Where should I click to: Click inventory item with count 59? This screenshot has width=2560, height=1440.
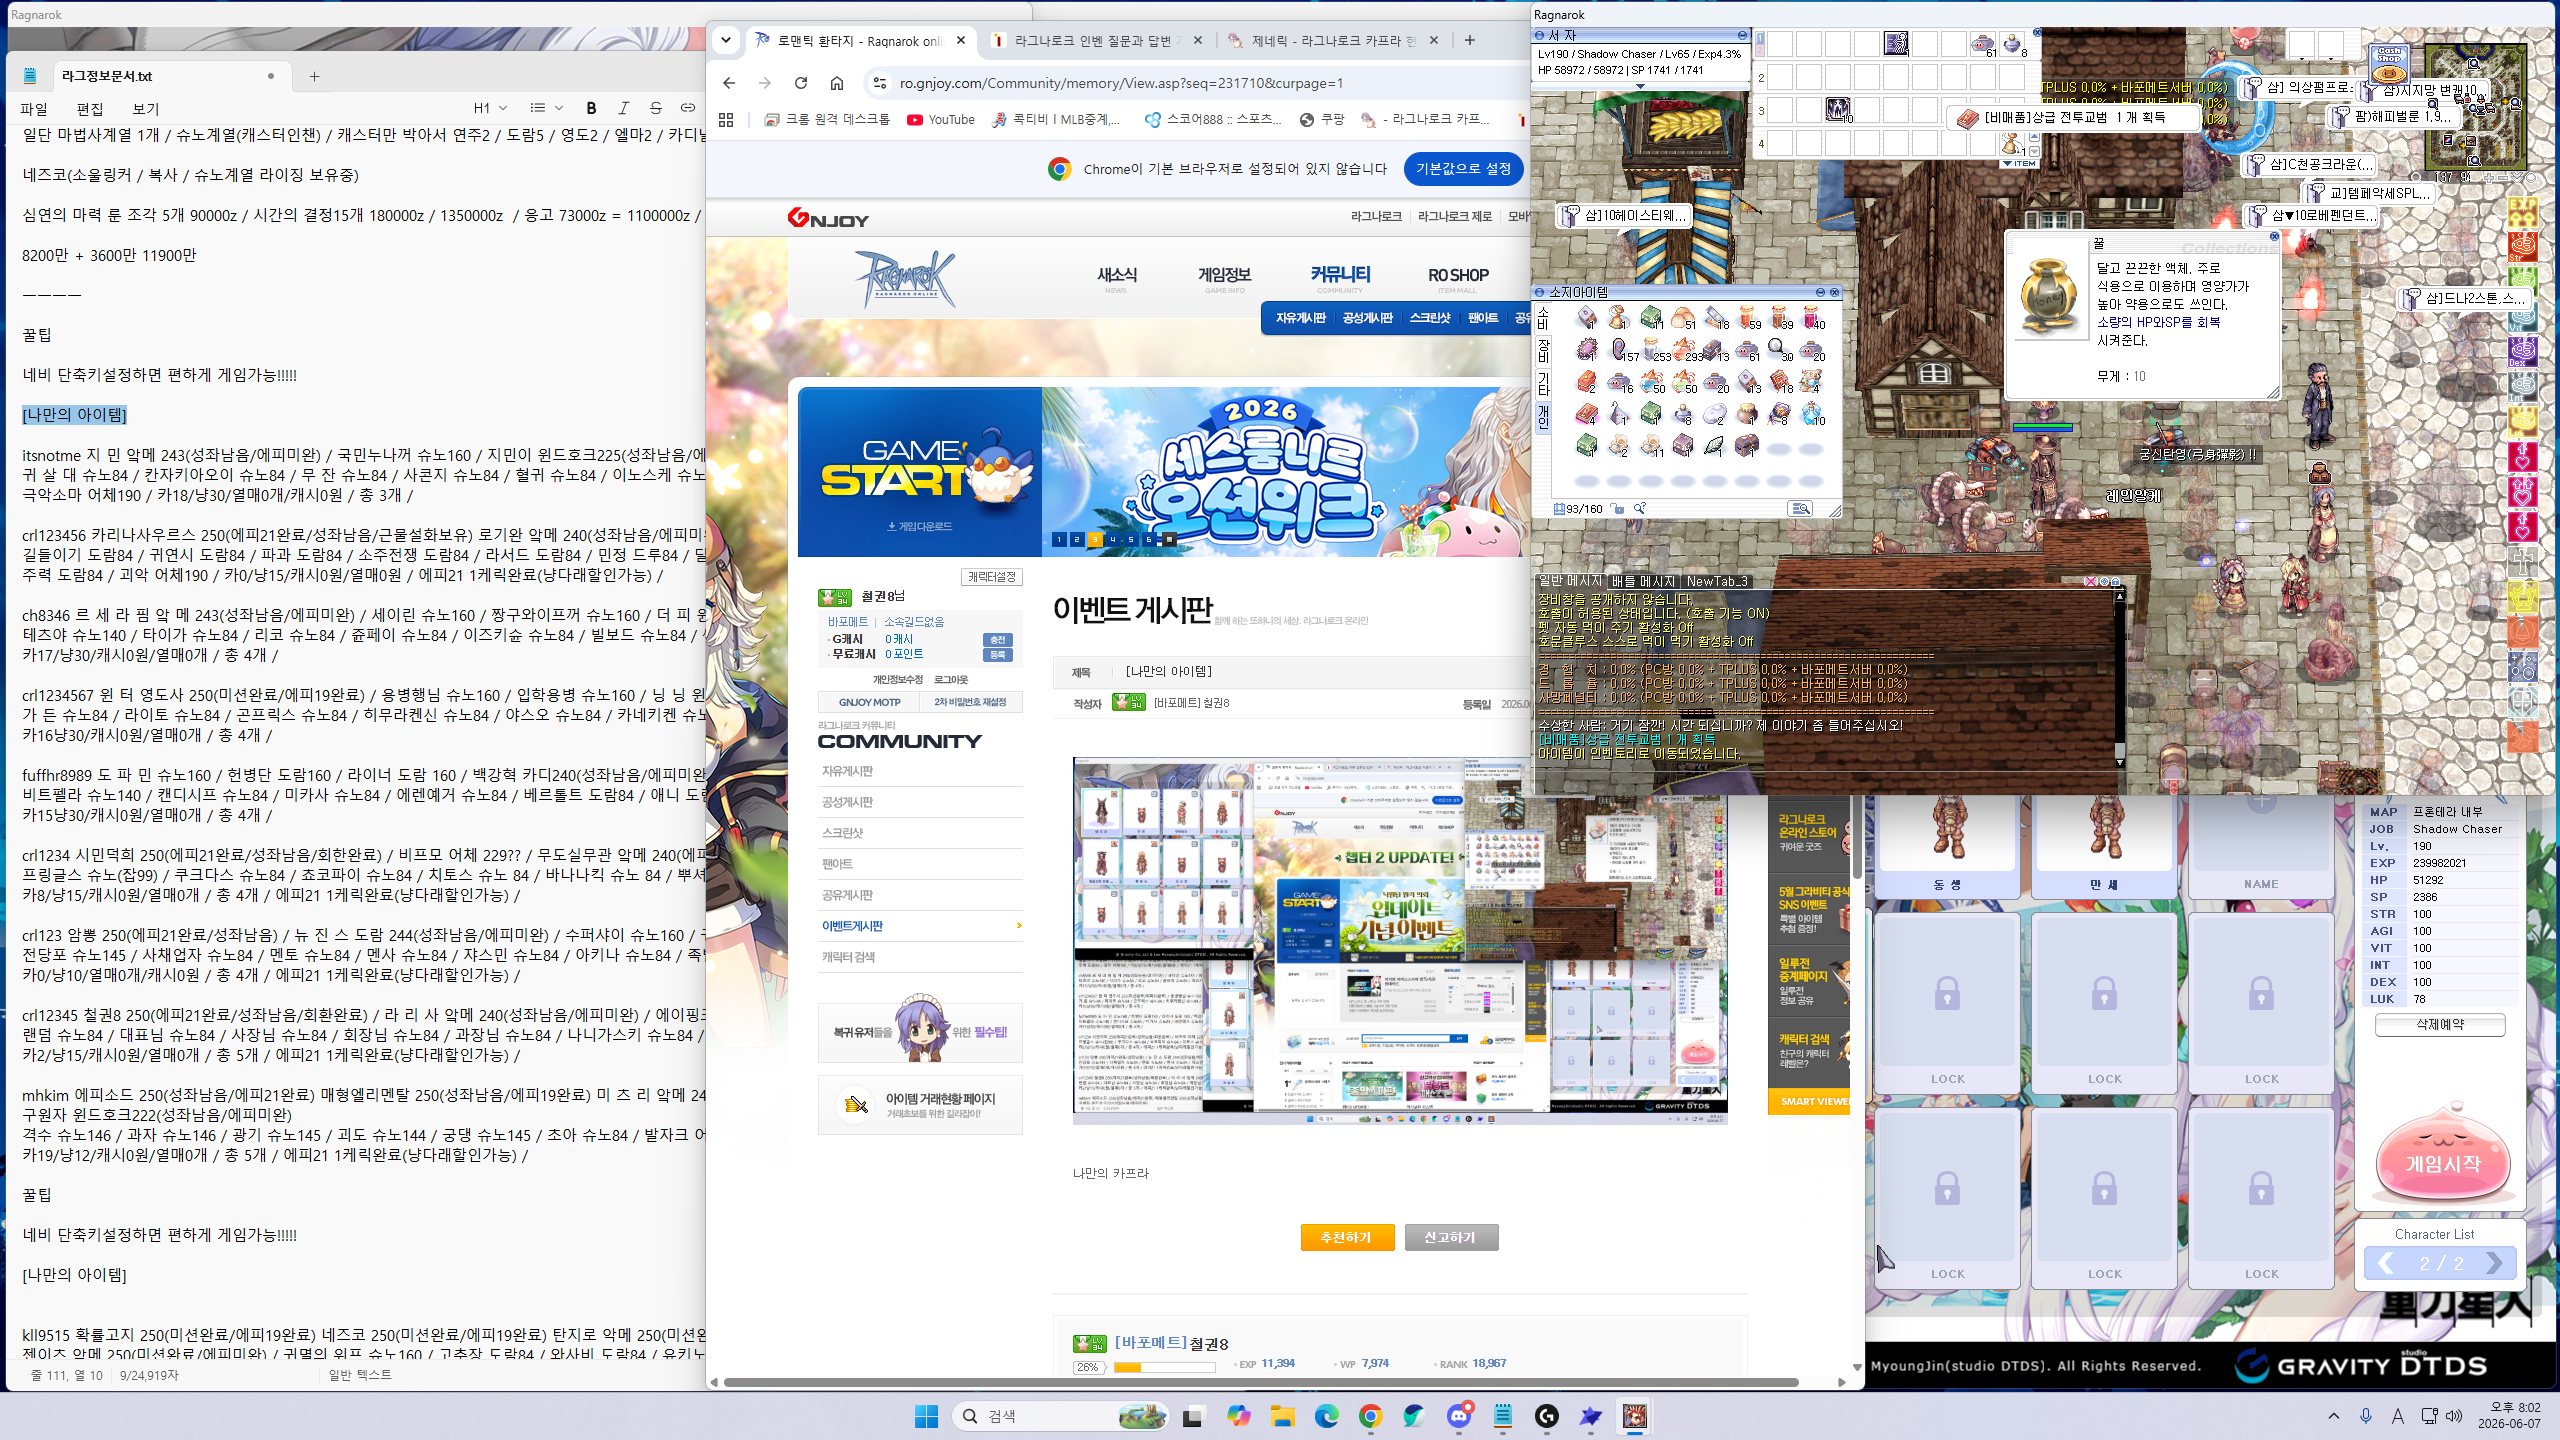click(x=1748, y=318)
